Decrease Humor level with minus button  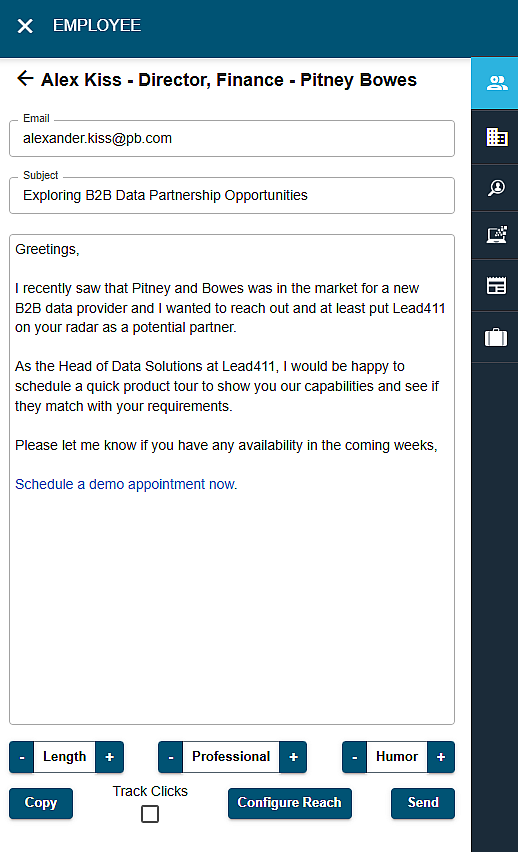[x=355, y=757]
